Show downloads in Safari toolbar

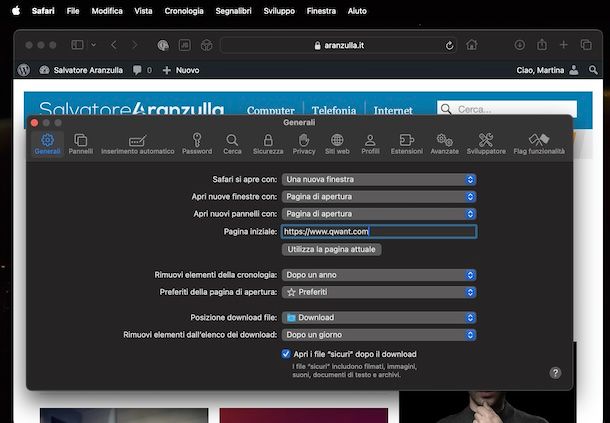pos(520,45)
